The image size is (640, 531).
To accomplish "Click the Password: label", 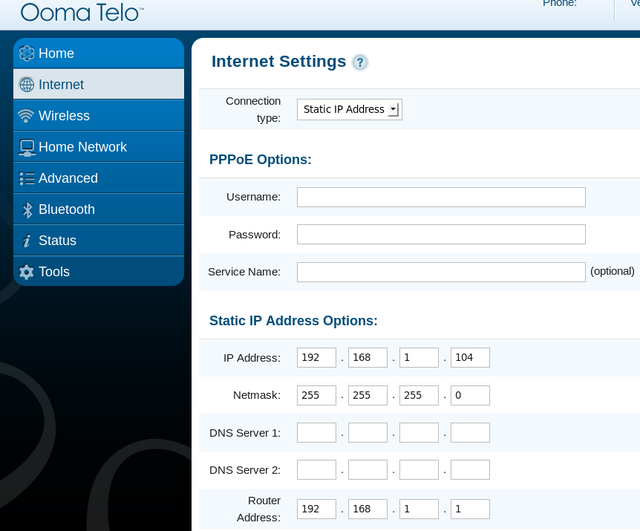I will pos(255,235).
